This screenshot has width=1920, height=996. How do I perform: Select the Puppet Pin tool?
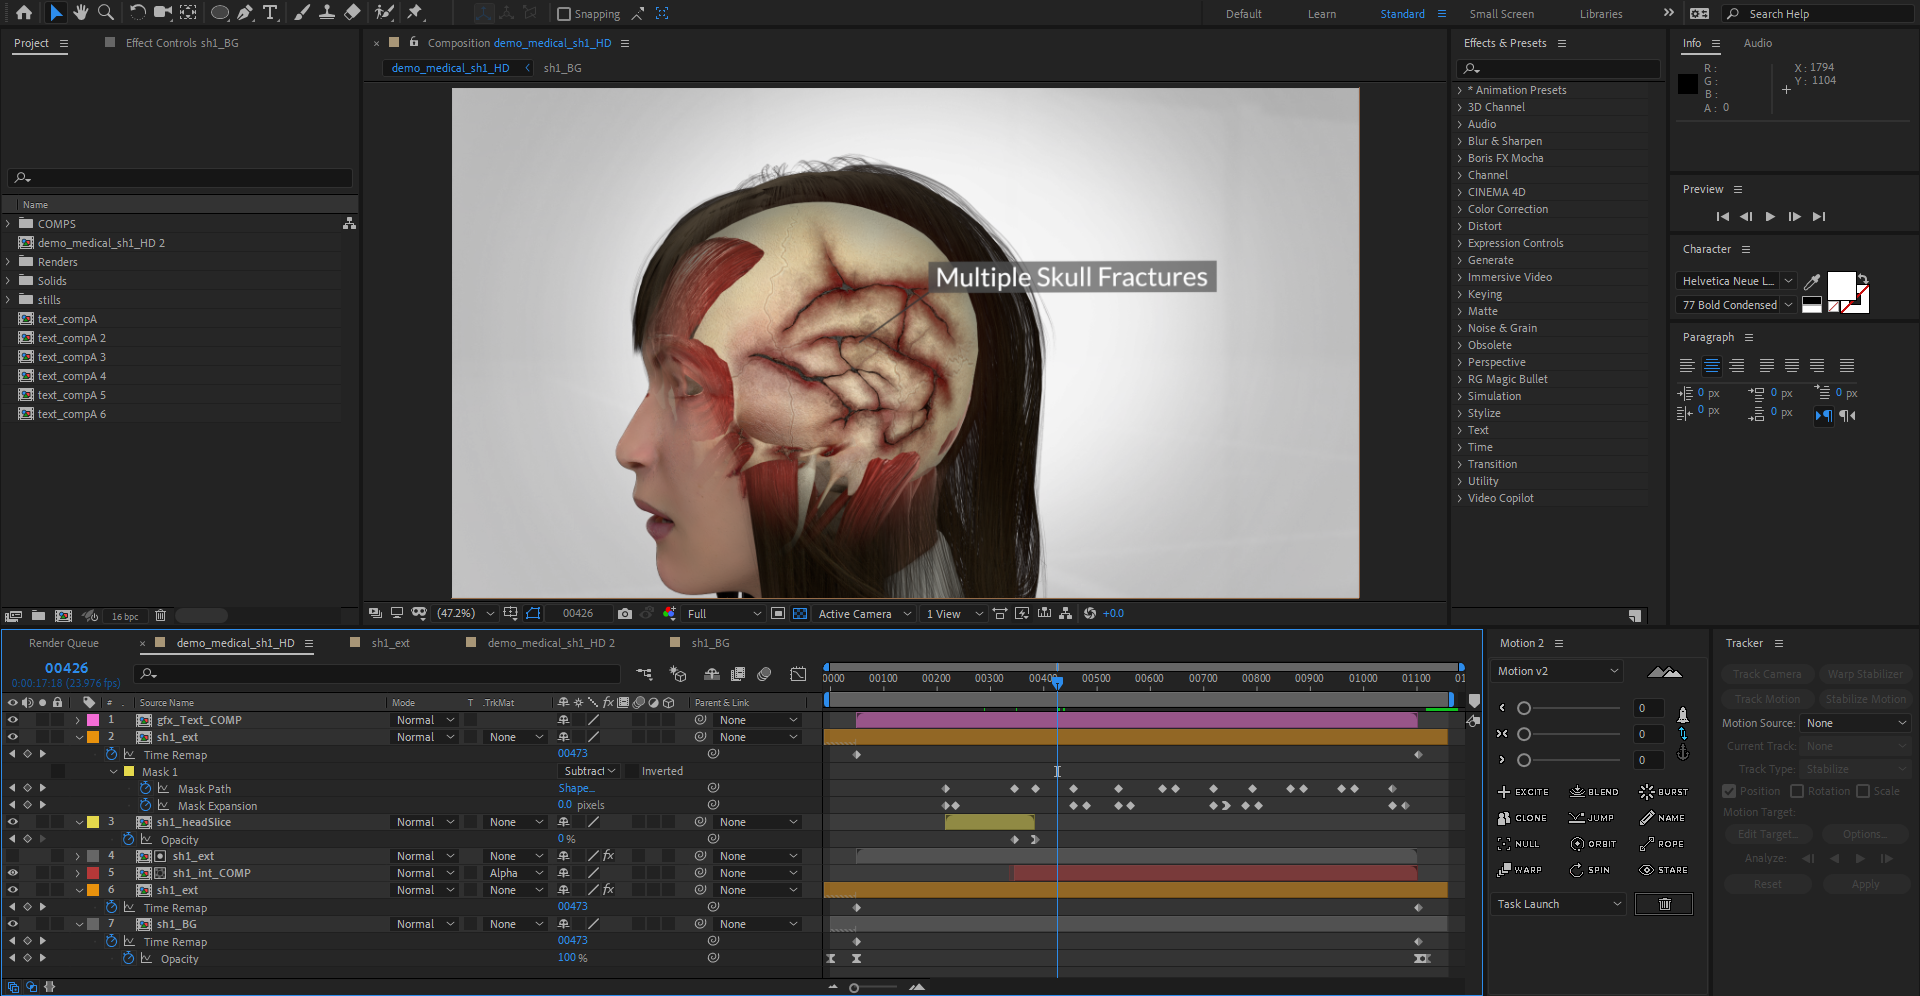(x=415, y=13)
